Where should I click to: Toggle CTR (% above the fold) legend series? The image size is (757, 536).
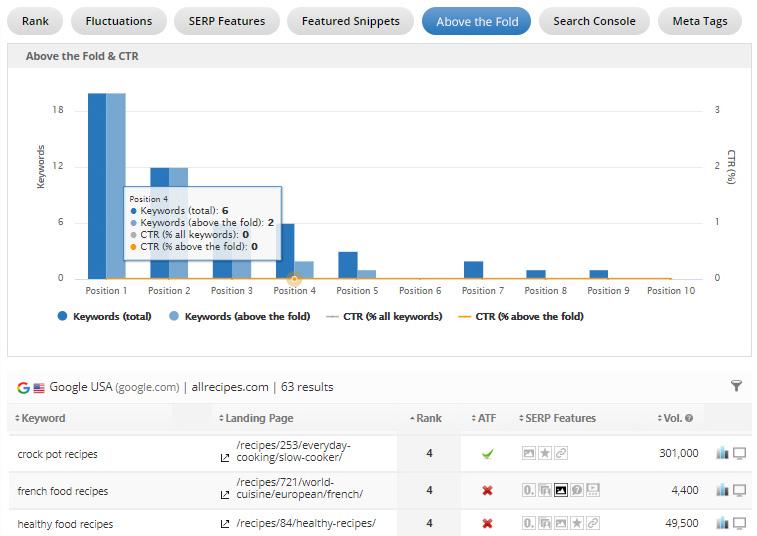tap(520, 316)
